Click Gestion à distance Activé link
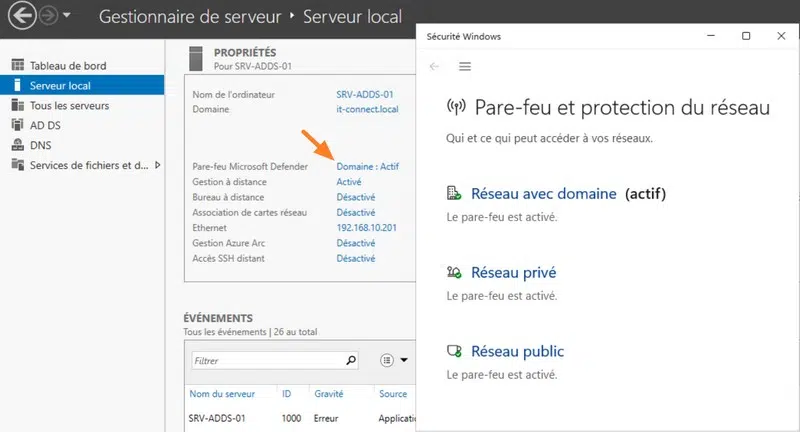Viewport: 800px width, 432px height. point(348,182)
